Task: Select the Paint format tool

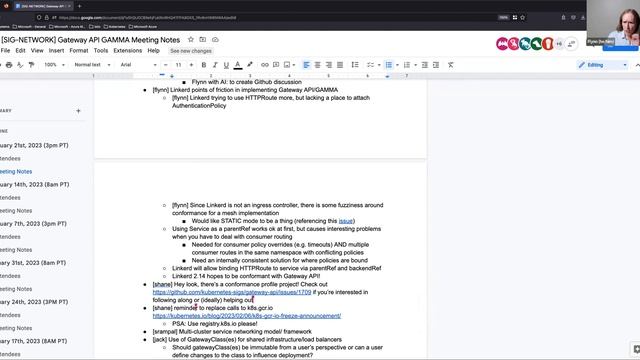Action: (31, 65)
